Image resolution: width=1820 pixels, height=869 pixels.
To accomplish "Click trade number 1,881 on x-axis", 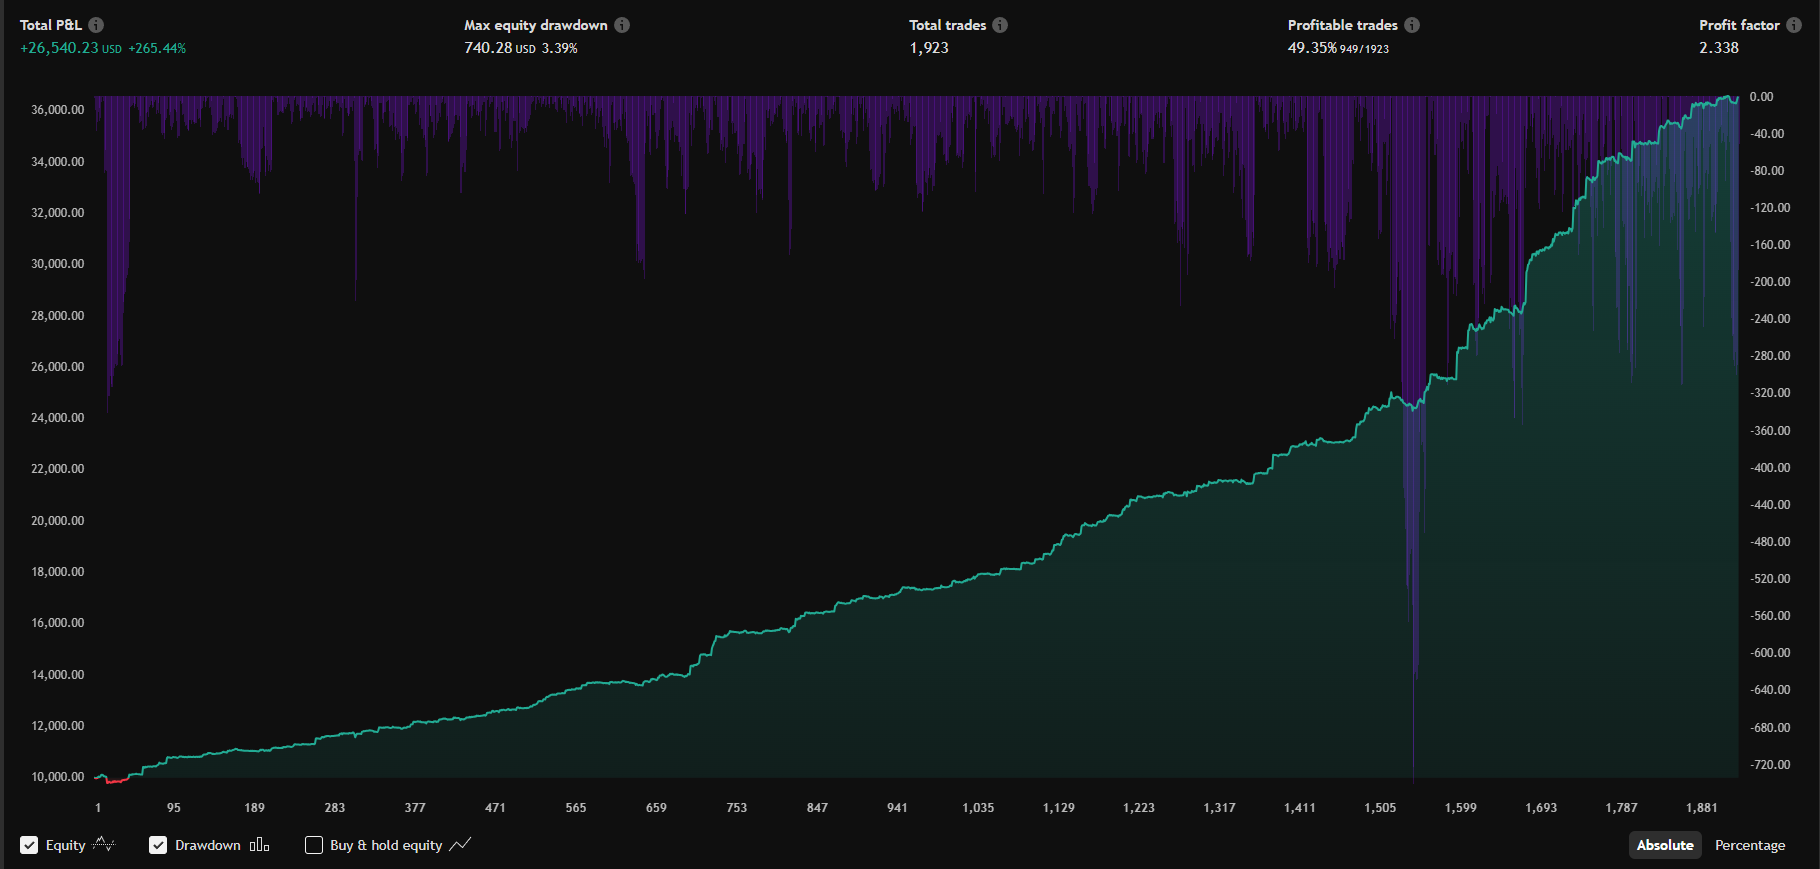I will [x=1701, y=808].
